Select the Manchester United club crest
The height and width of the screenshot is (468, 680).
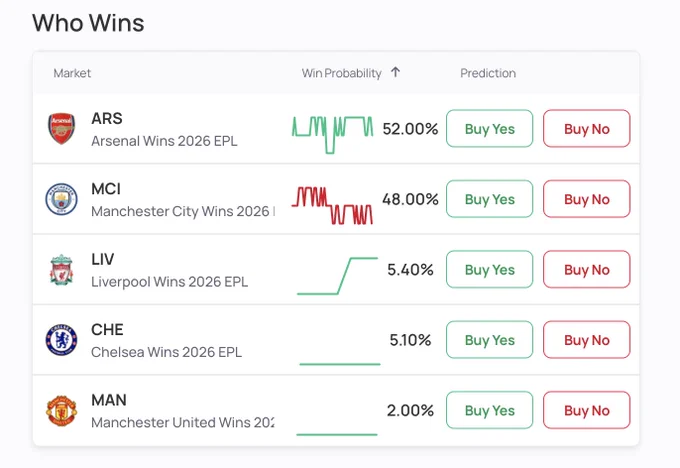click(x=61, y=410)
